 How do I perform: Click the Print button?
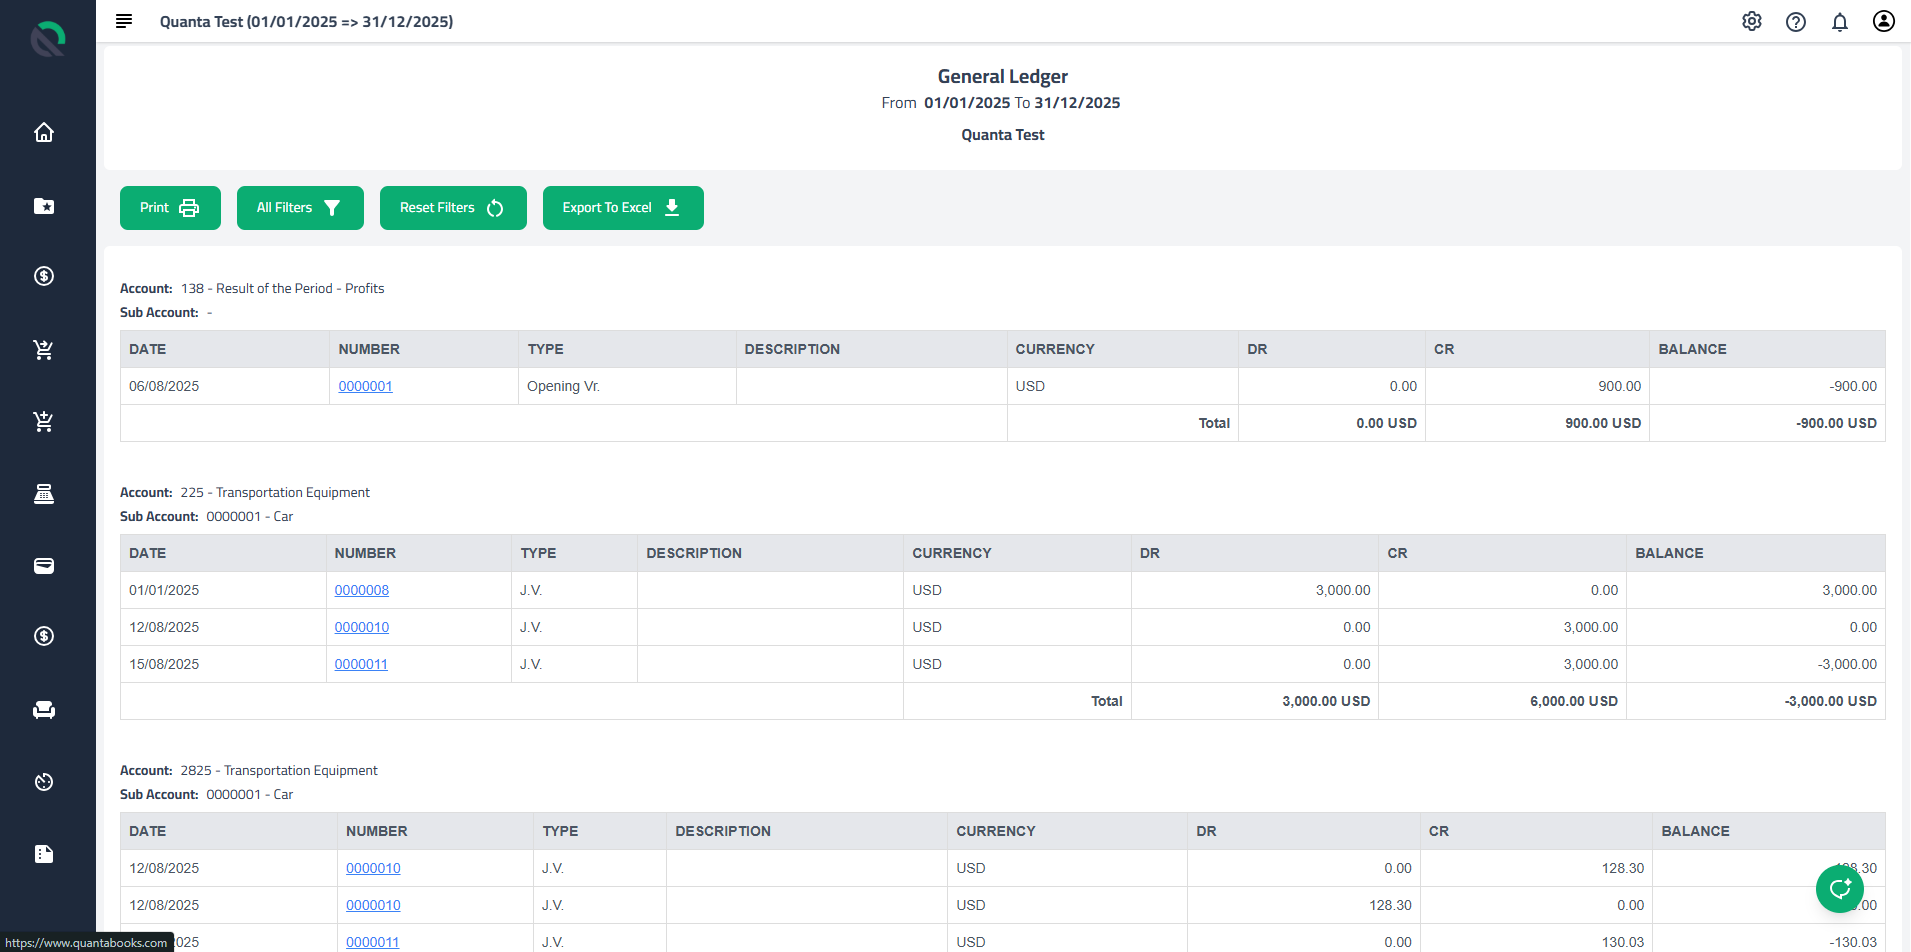[170, 207]
